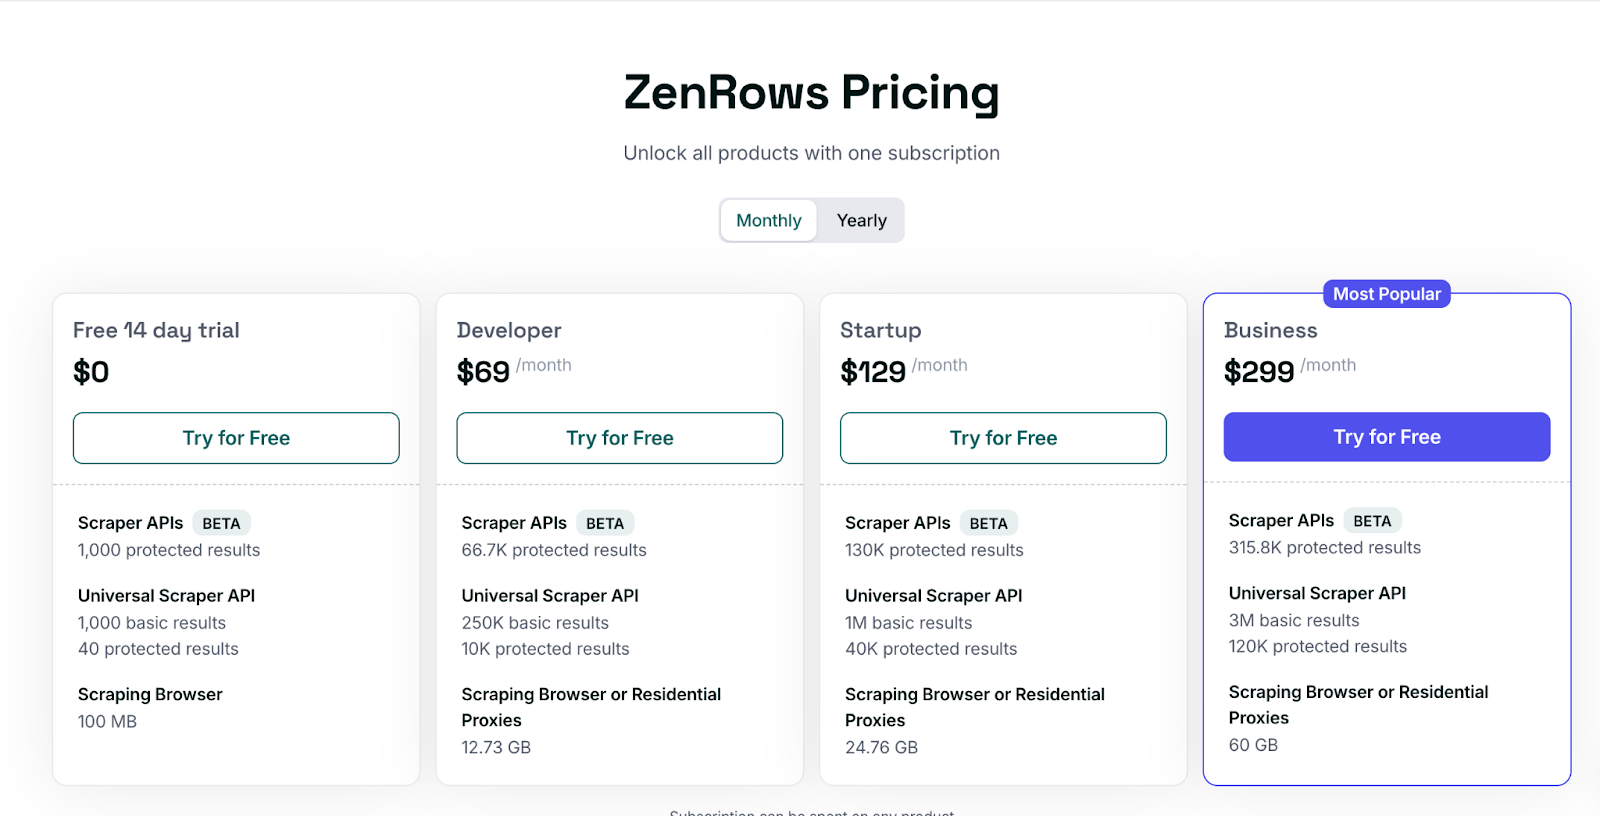Select the ZenRows Pricing heading
Viewport: 1600px width, 816px height.
point(811,93)
